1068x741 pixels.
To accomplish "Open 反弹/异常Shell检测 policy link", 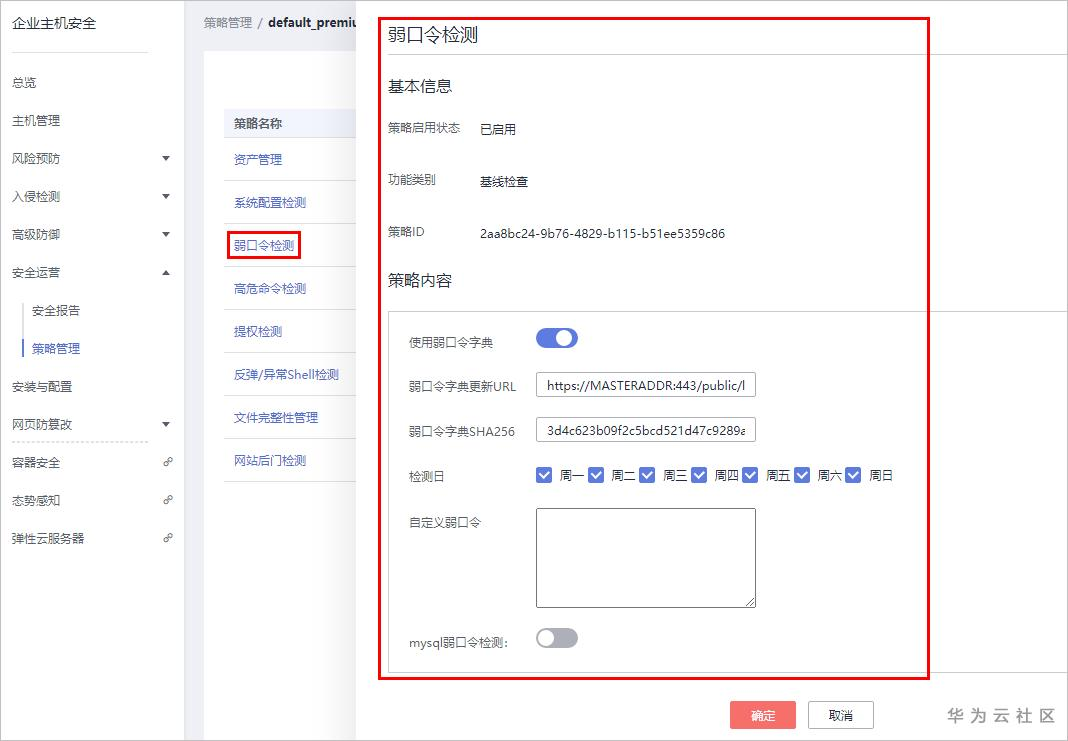I will 286,374.
